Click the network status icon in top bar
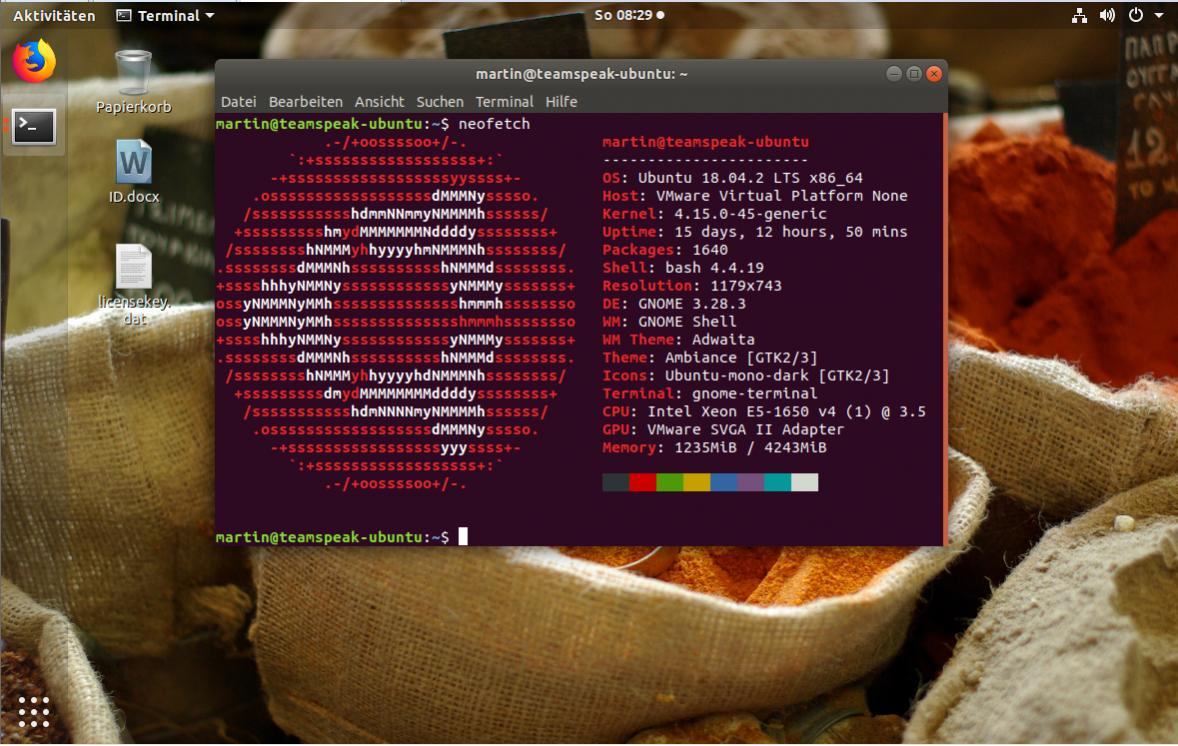 coord(1079,15)
